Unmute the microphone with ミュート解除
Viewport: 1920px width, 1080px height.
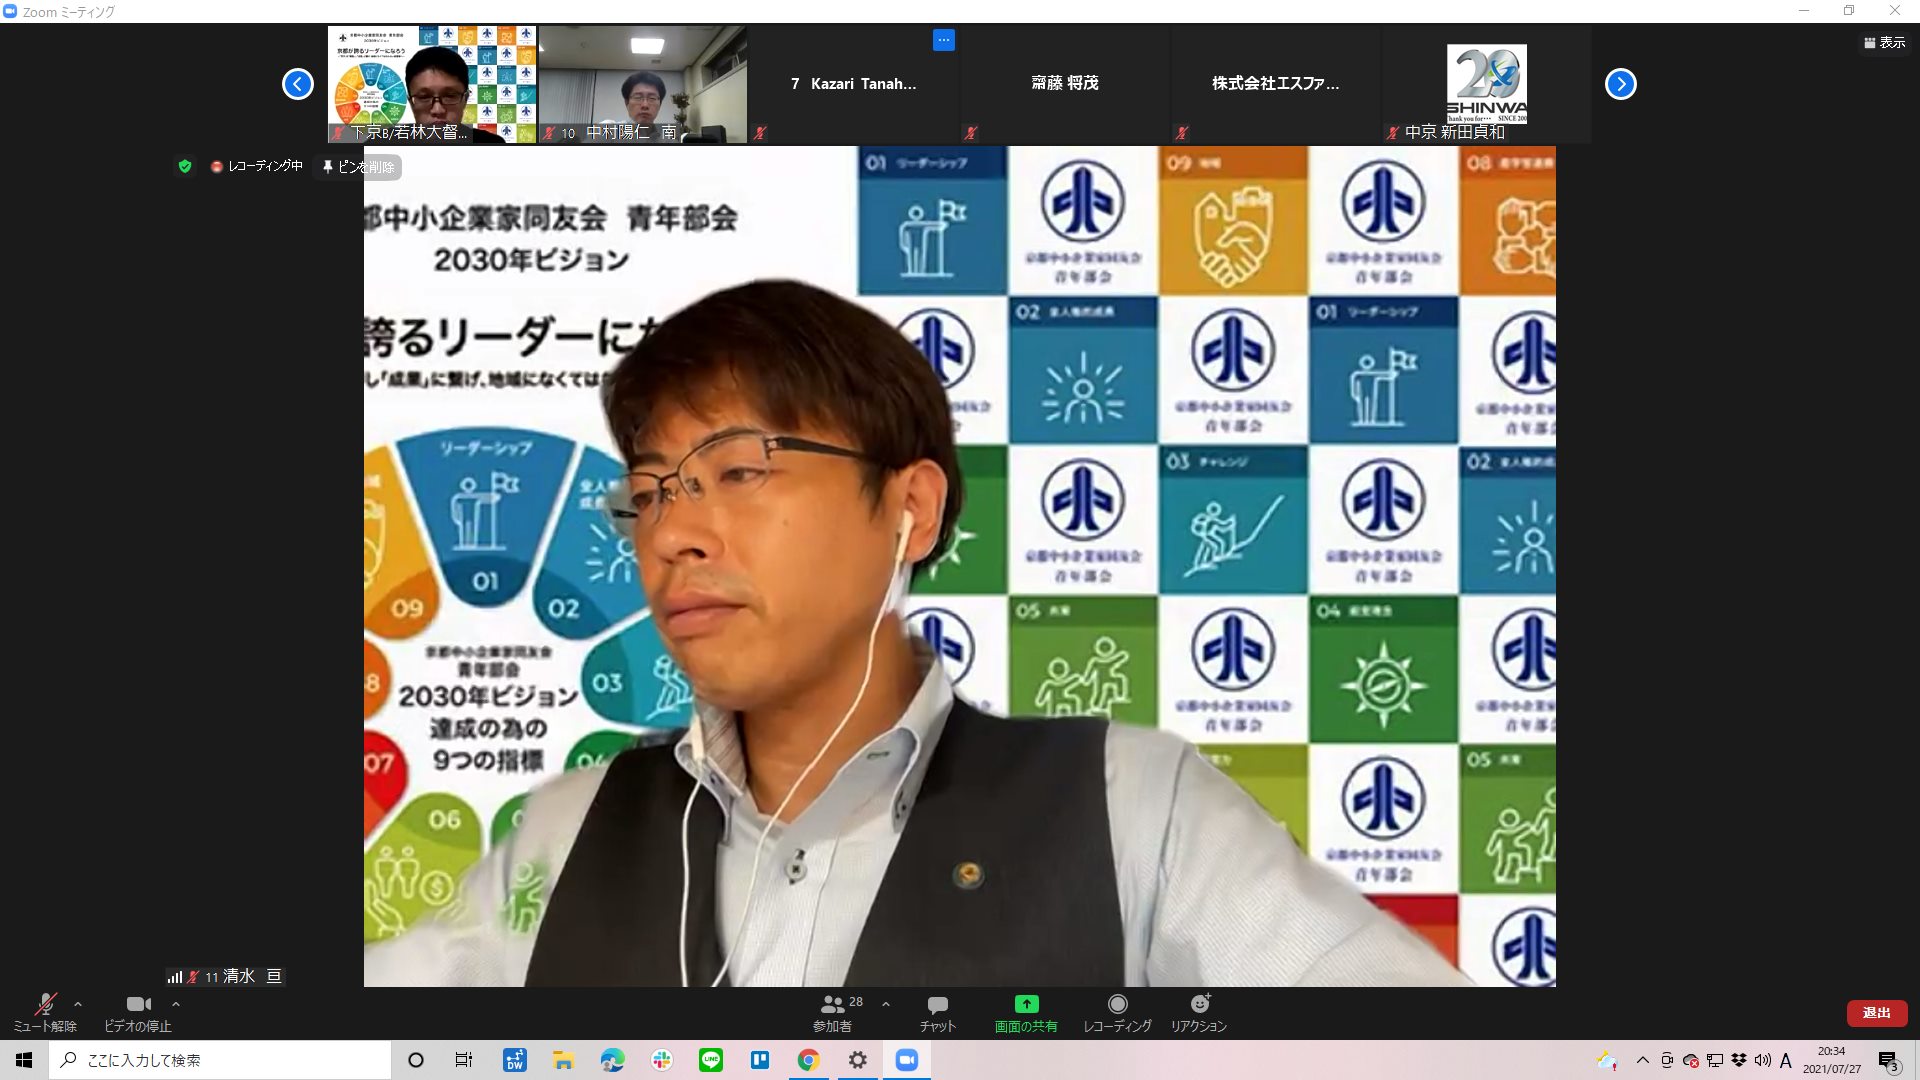(x=45, y=1012)
